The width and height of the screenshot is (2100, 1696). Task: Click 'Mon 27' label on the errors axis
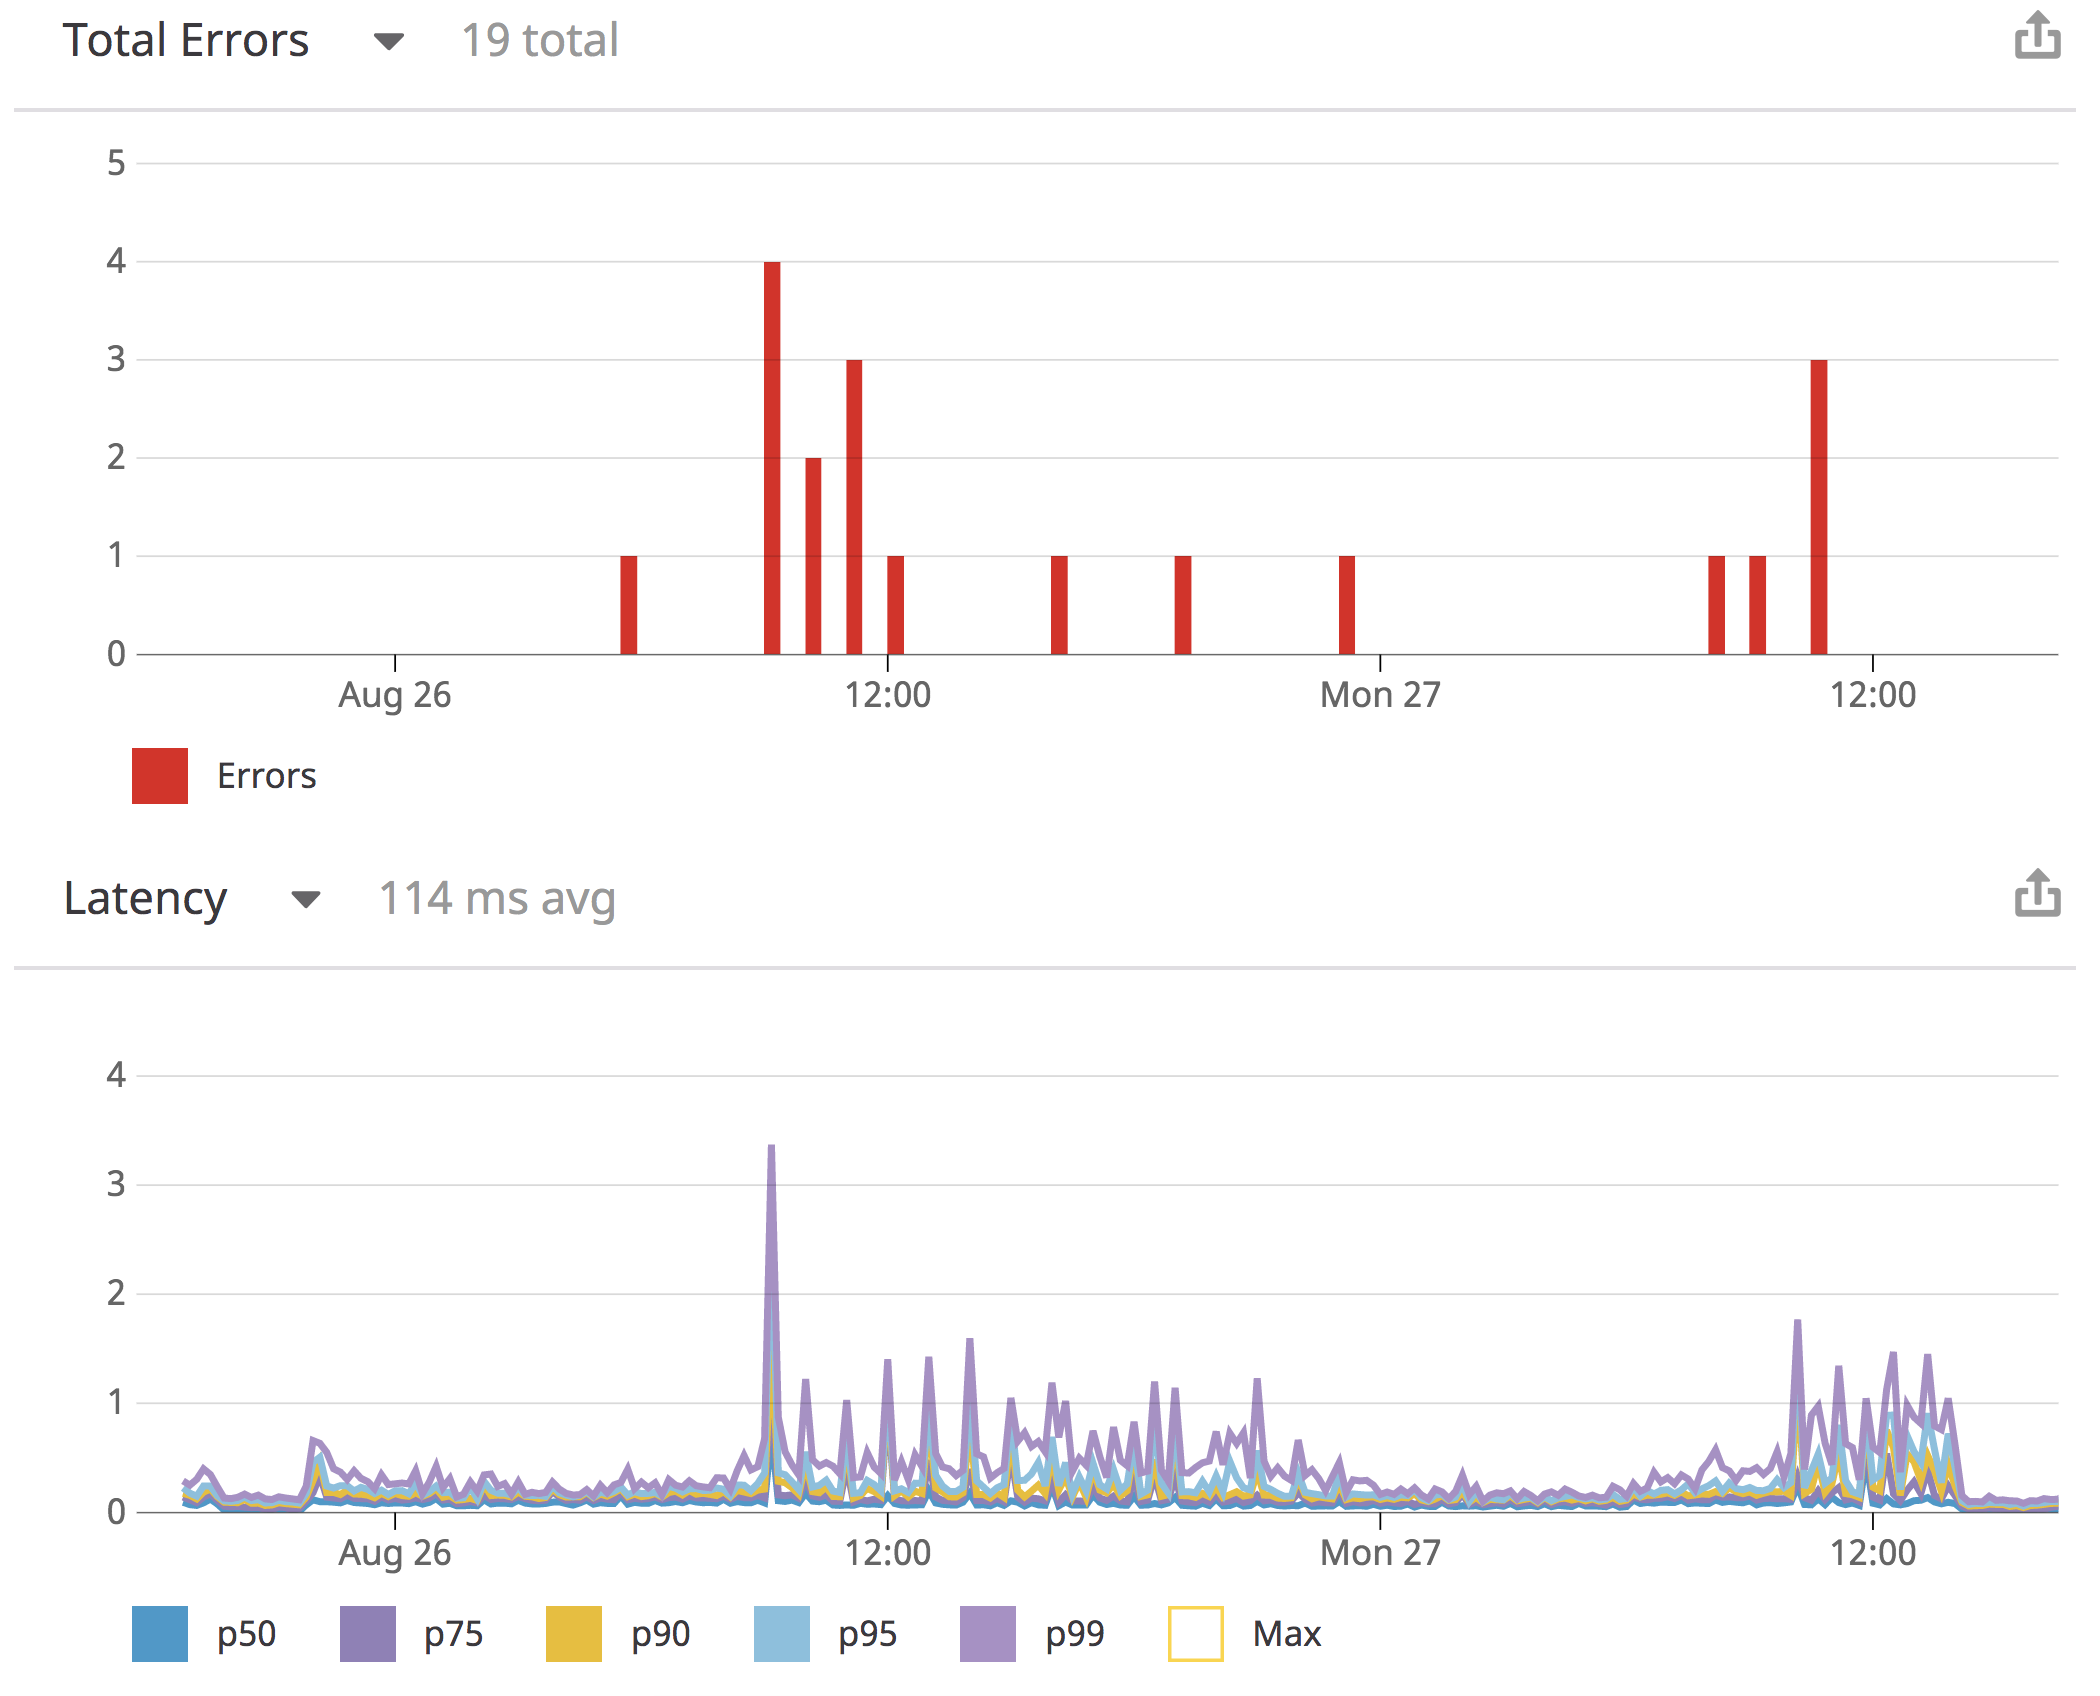(1380, 695)
